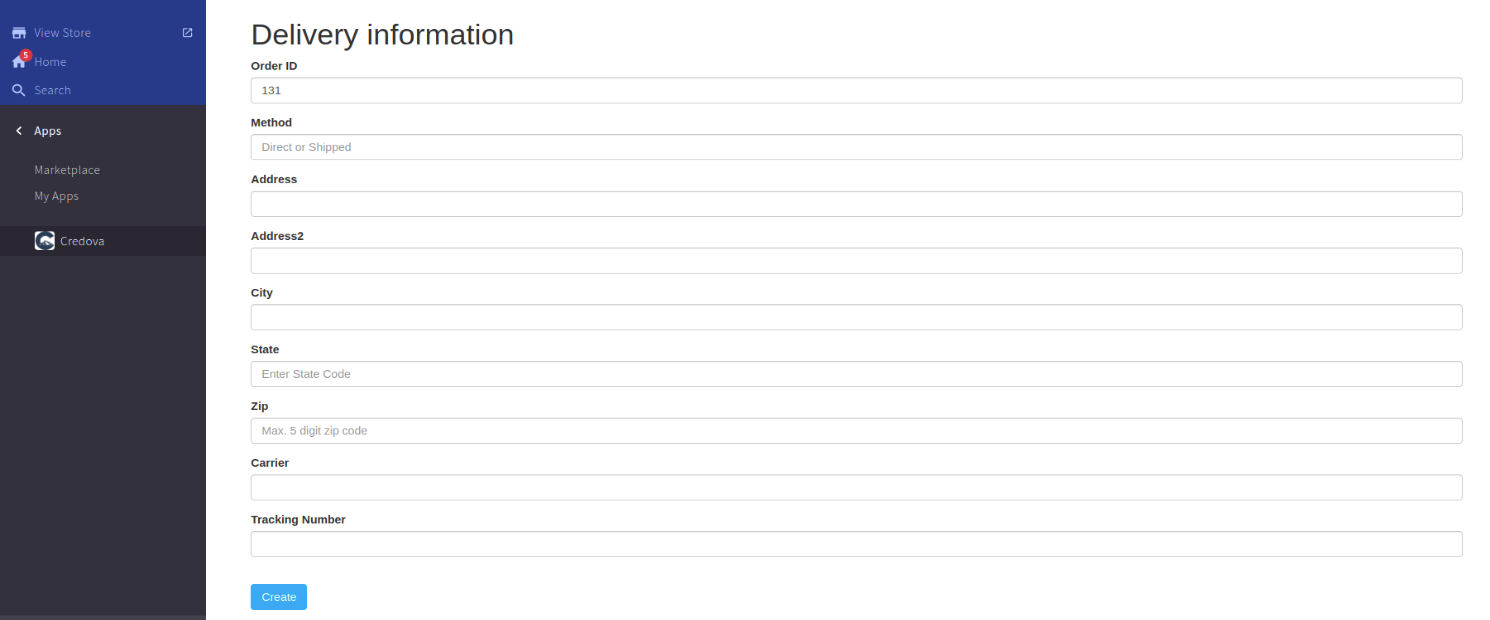Click the City input field
This screenshot has height=620, width=1490.
coord(856,317)
